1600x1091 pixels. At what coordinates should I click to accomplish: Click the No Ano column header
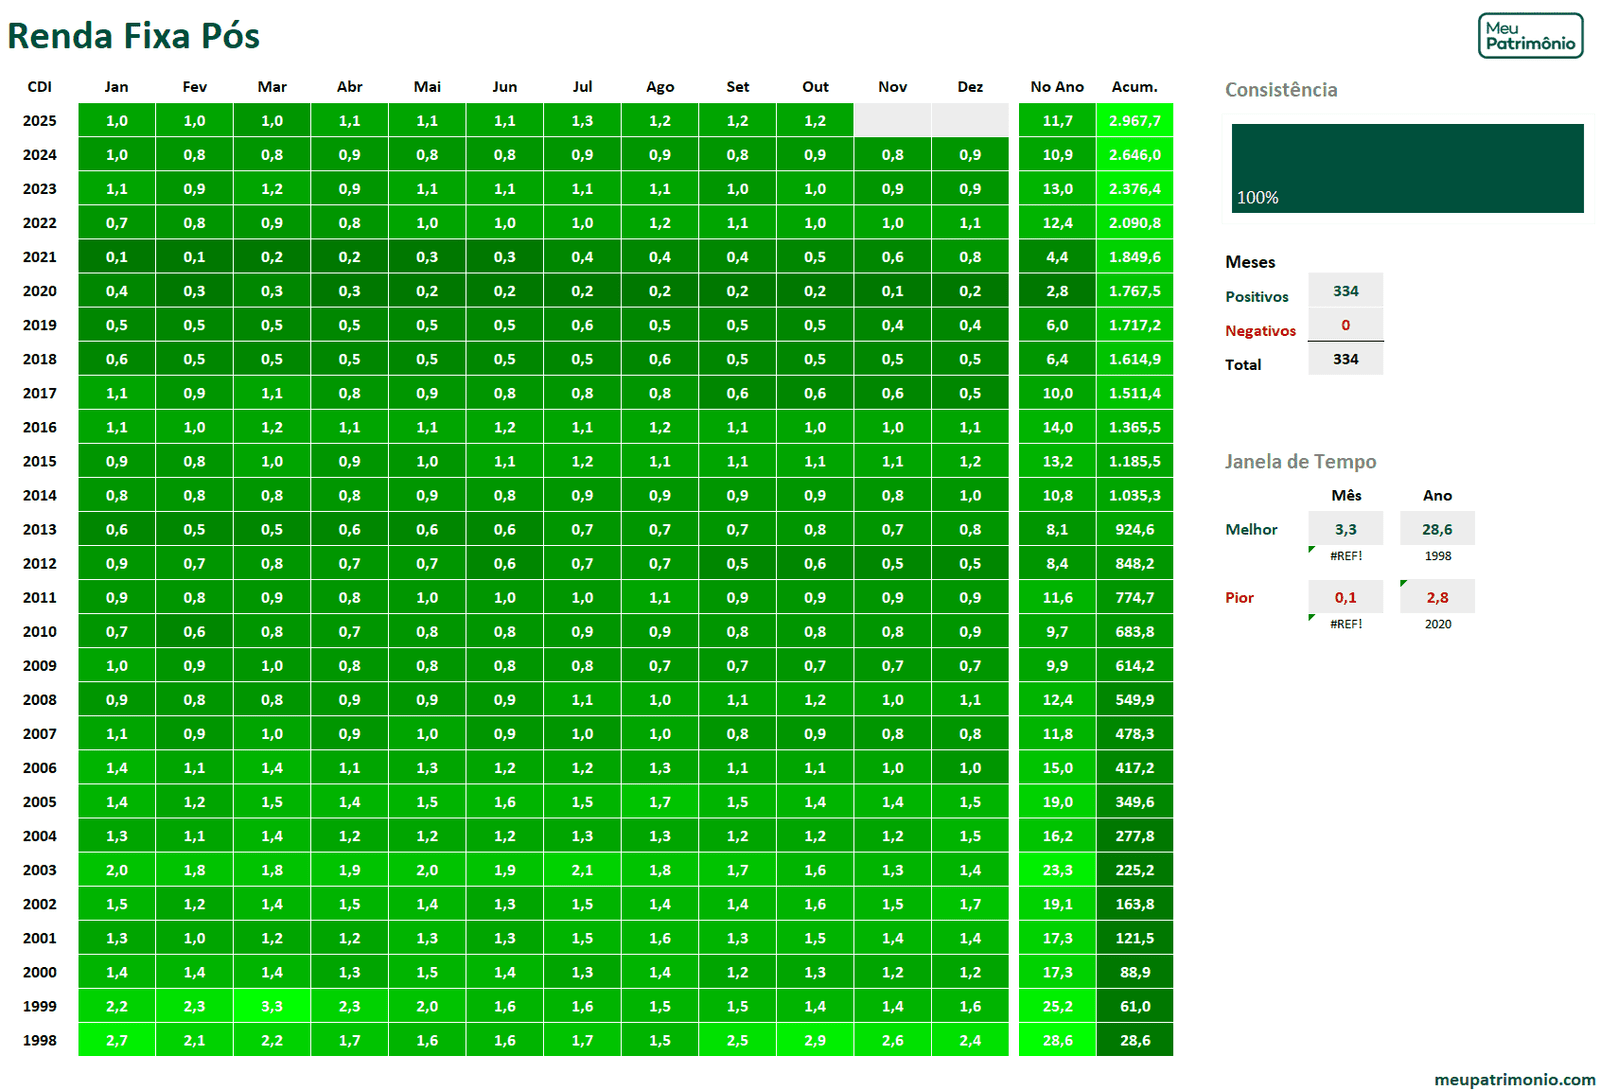(1057, 87)
